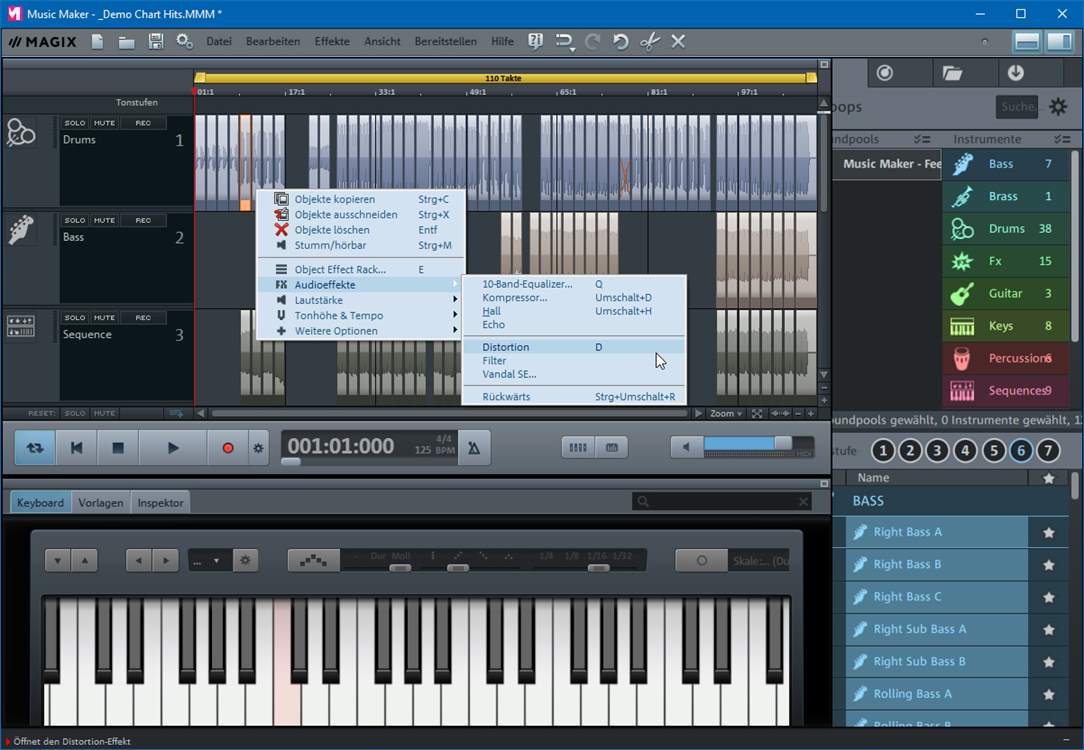Save project with the floppy disk icon
This screenshot has width=1084, height=750.
pyautogui.click(x=156, y=41)
